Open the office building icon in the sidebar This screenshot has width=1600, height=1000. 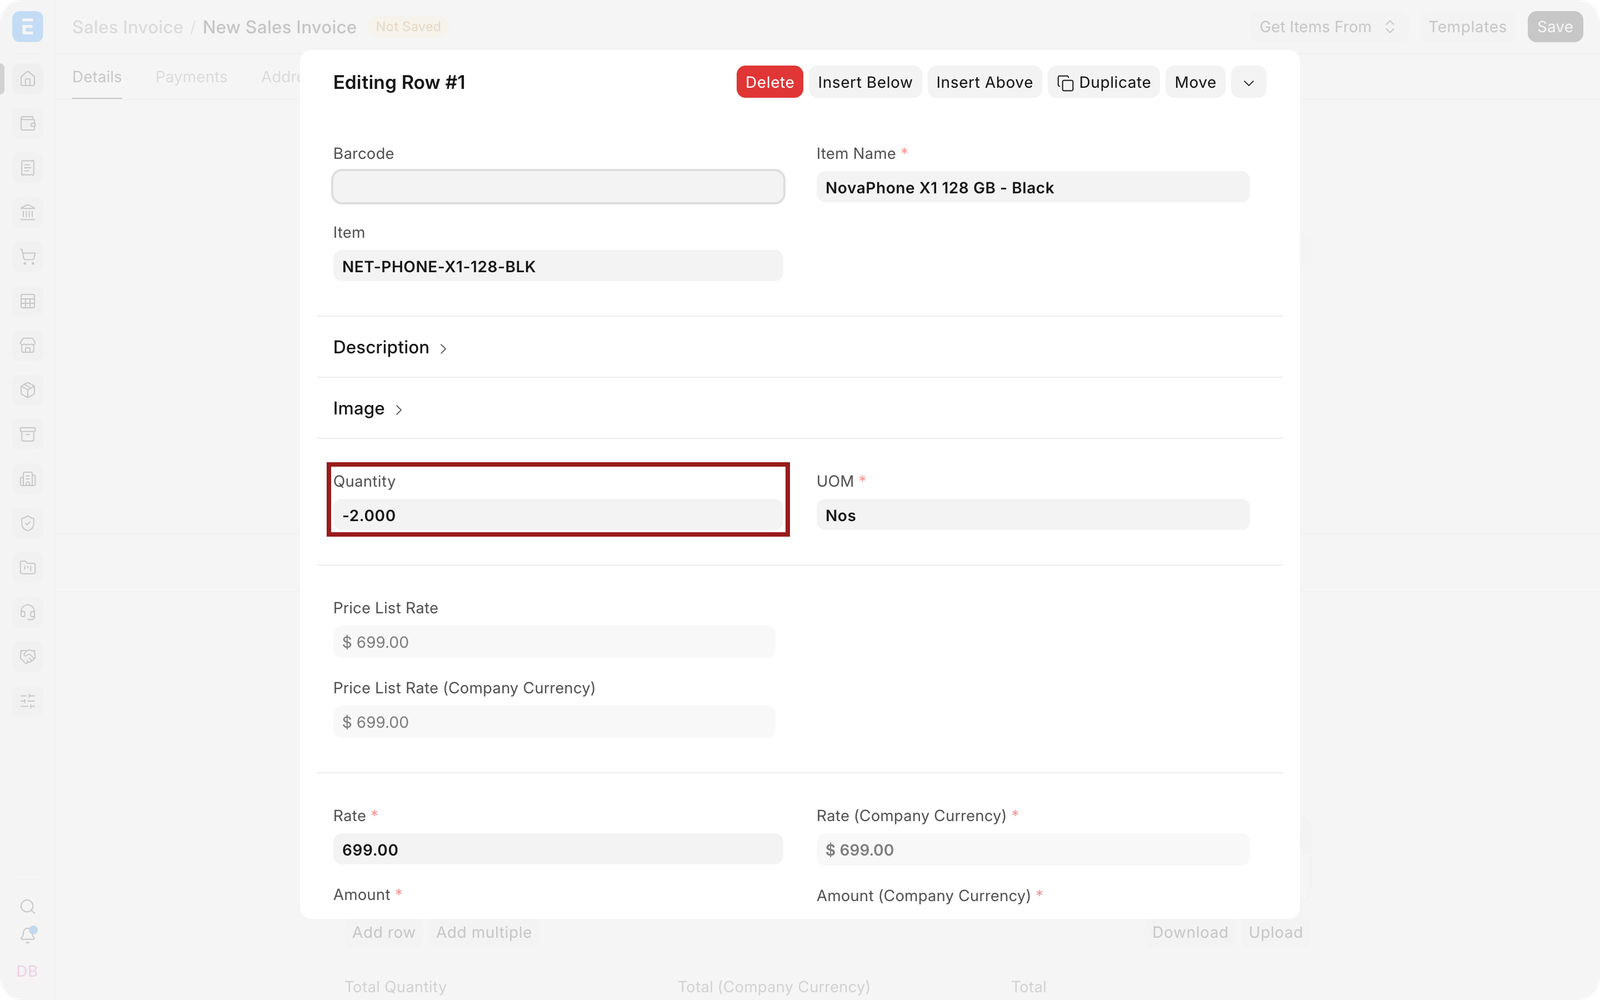28,479
